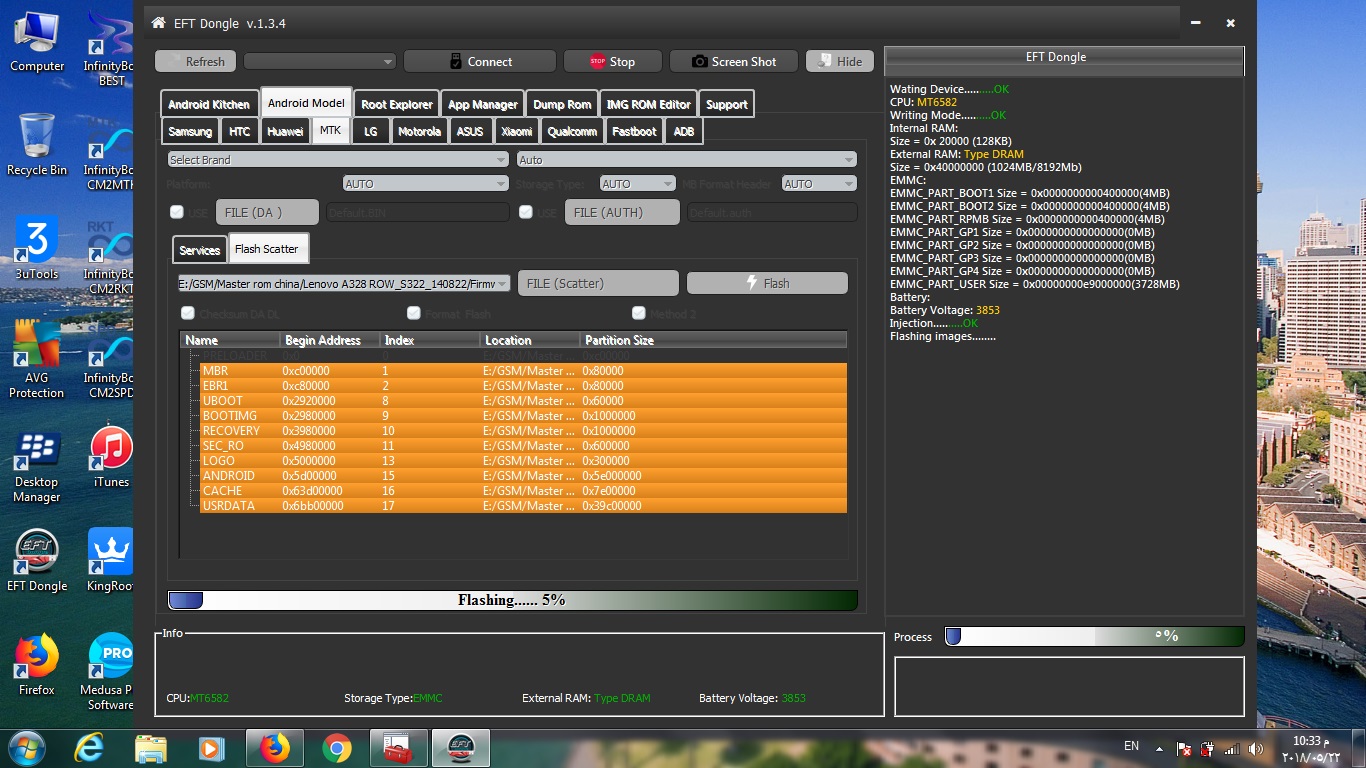Select the InfinityBox CM2MTK desktop shortcut
The width and height of the screenshot is (1366, 768).
pos(109,152)
